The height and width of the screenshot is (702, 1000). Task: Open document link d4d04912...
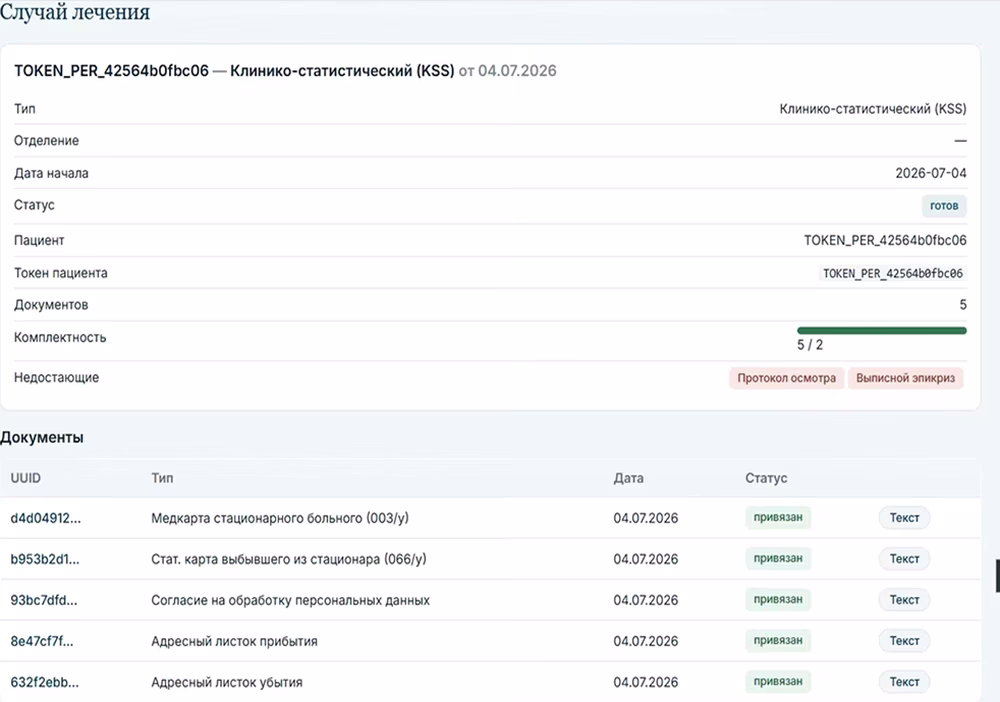pyautogui.click(x=45, y=518)
